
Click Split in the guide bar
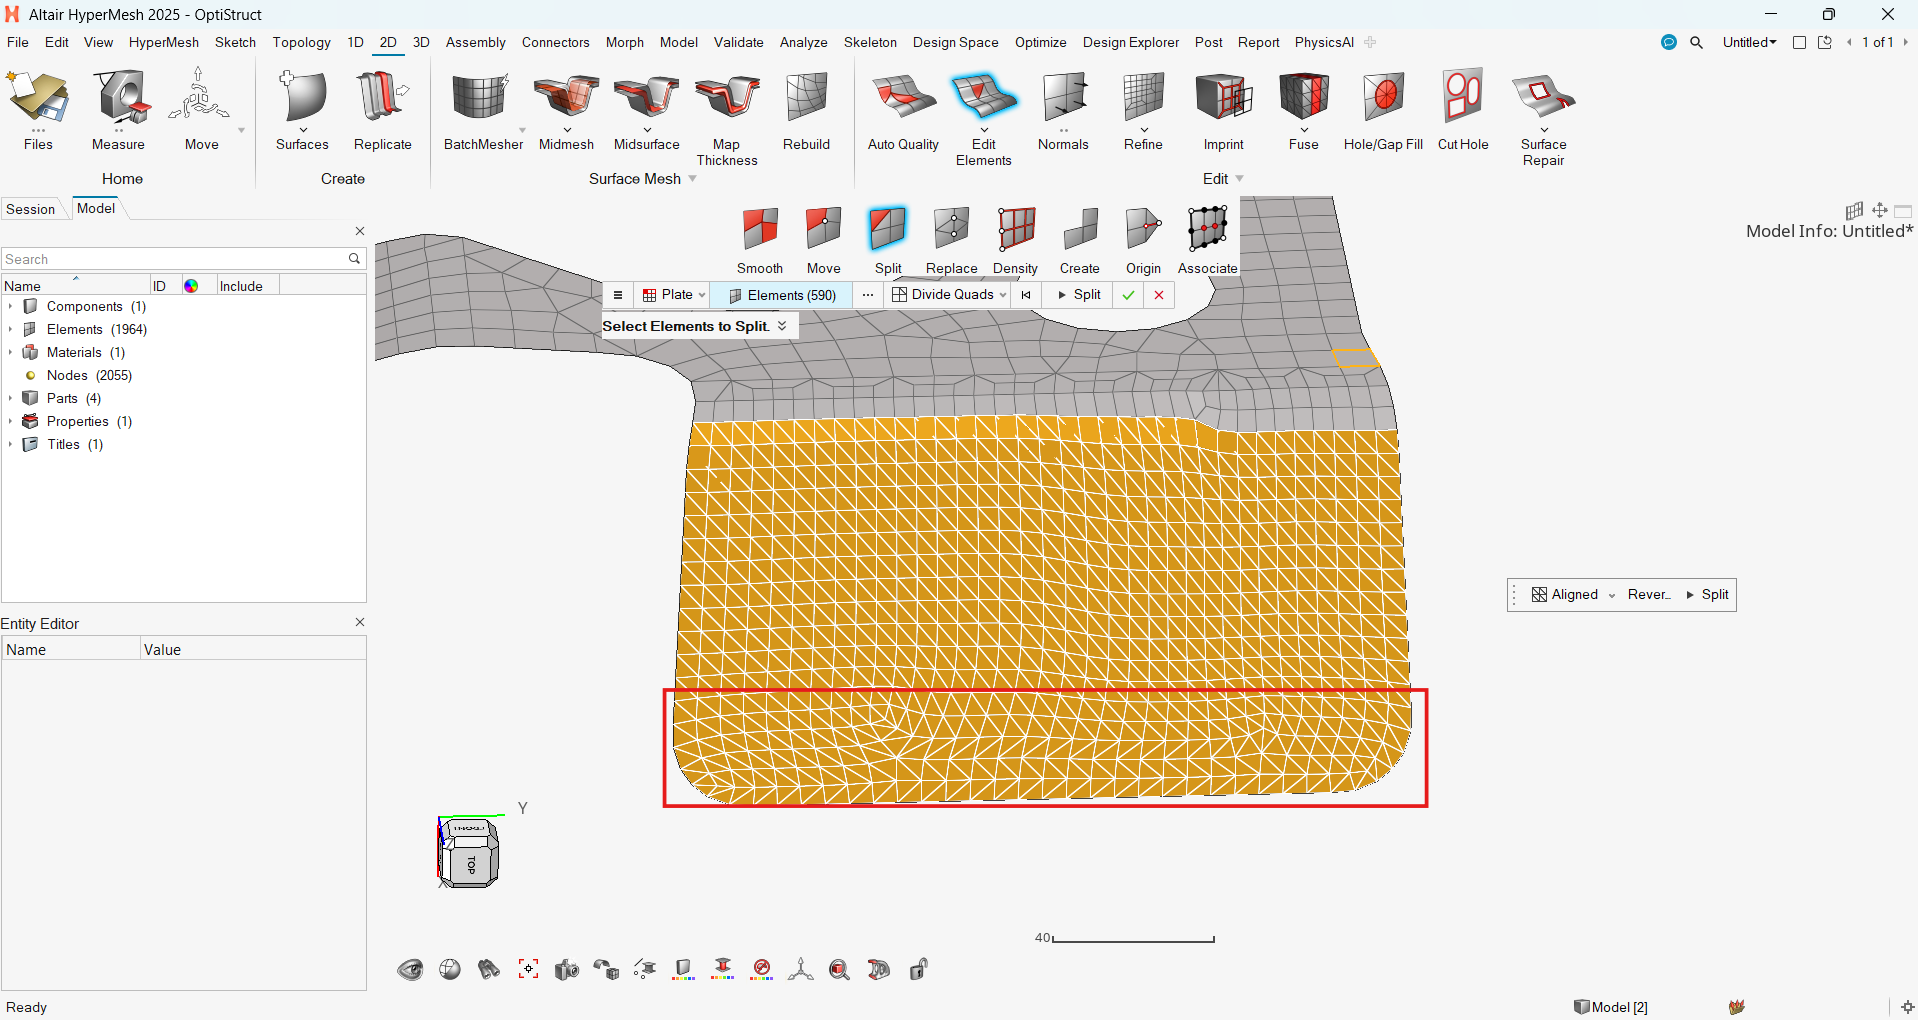(1079, 295)
